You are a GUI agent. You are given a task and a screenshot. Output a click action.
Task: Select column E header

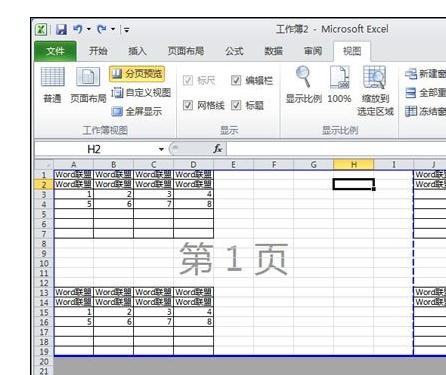click(x=233, y=164)
